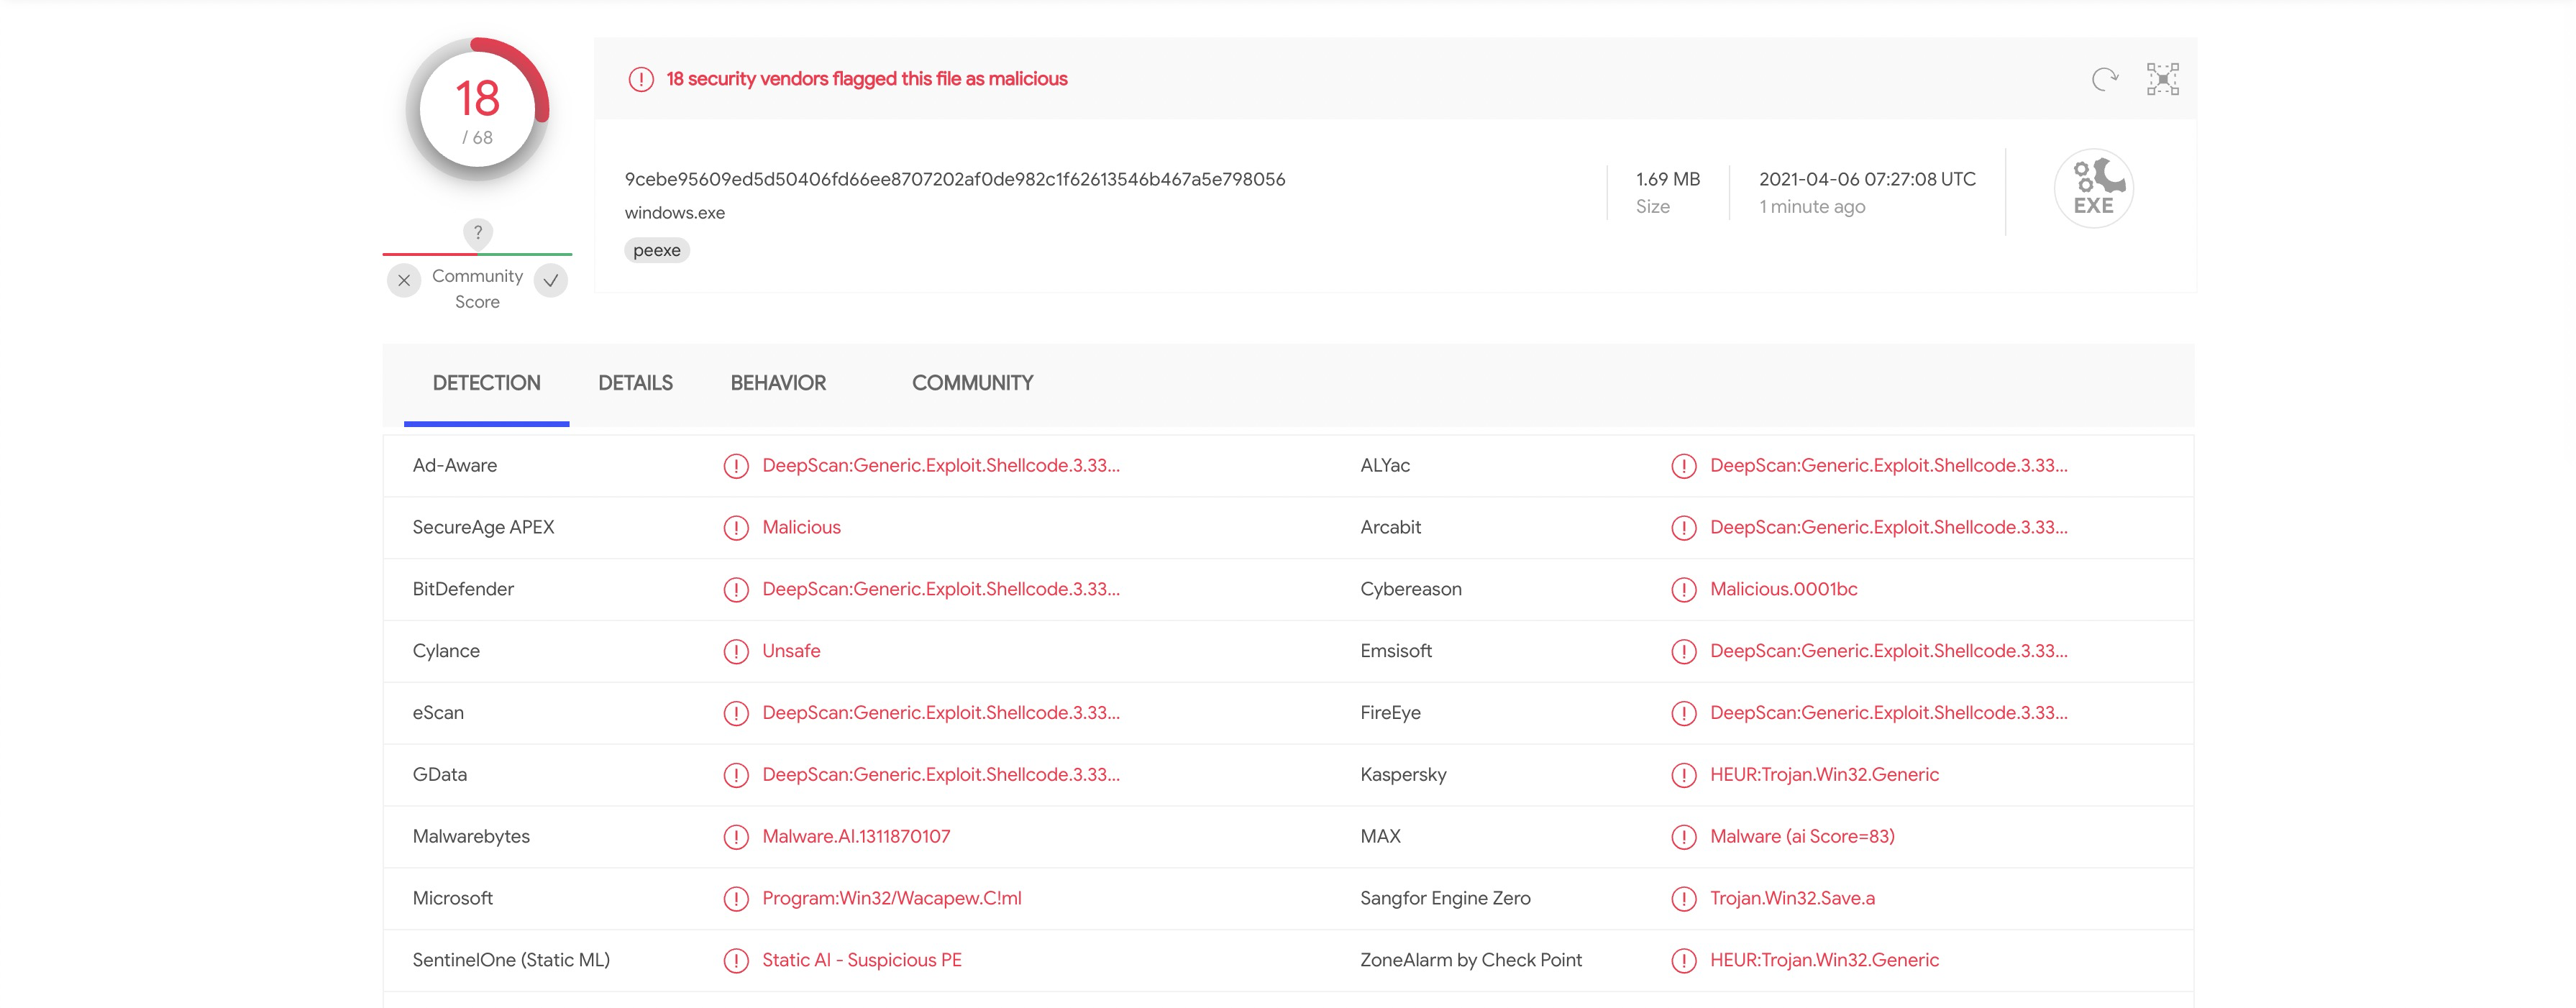Viewport: 2576px width, 1008px height.
Task: Open the BEHAVIOR tab
Action: (x=778, y=383)
